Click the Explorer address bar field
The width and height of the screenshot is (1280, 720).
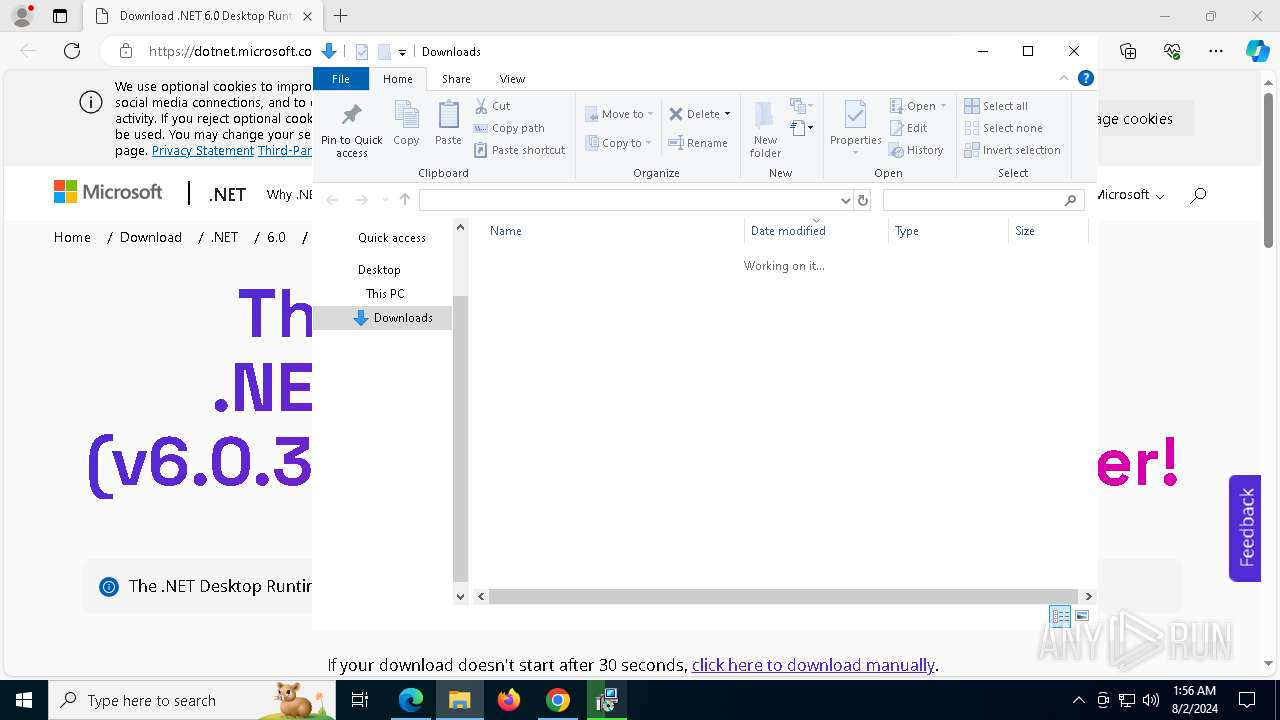[636, 200]
